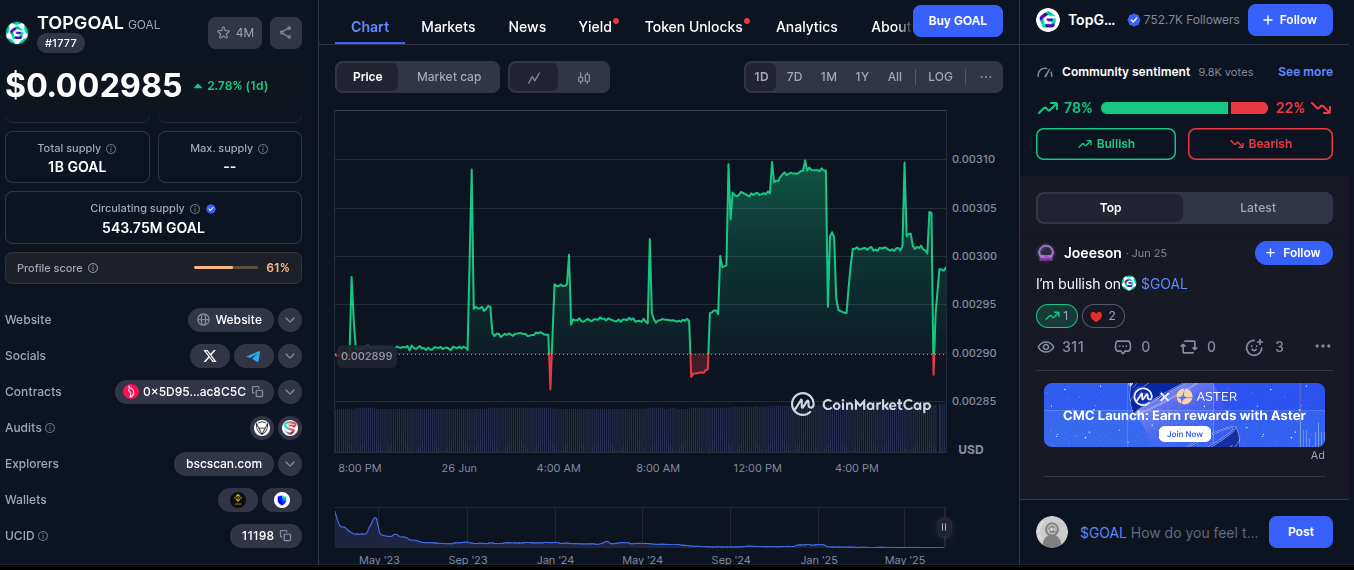The image size is (1354, 570).
Task: Click the emoji reaction icon showing 3
Action: click(x=1254, y=347)
